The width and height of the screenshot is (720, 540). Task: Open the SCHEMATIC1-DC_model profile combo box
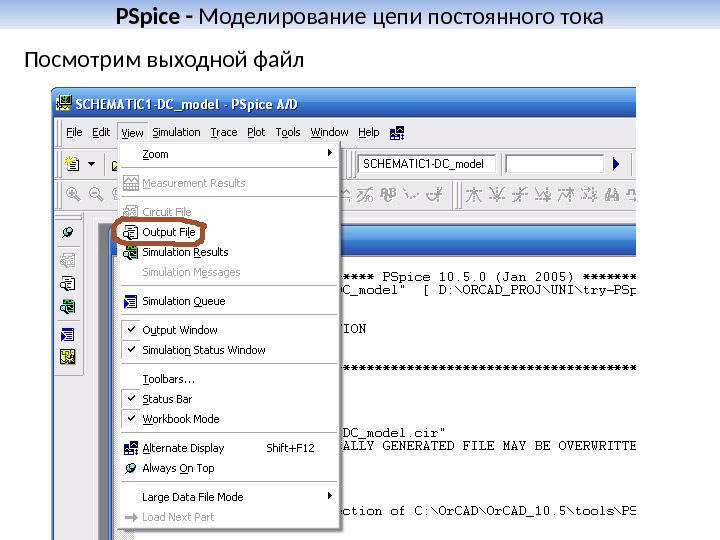coord(427,164)
